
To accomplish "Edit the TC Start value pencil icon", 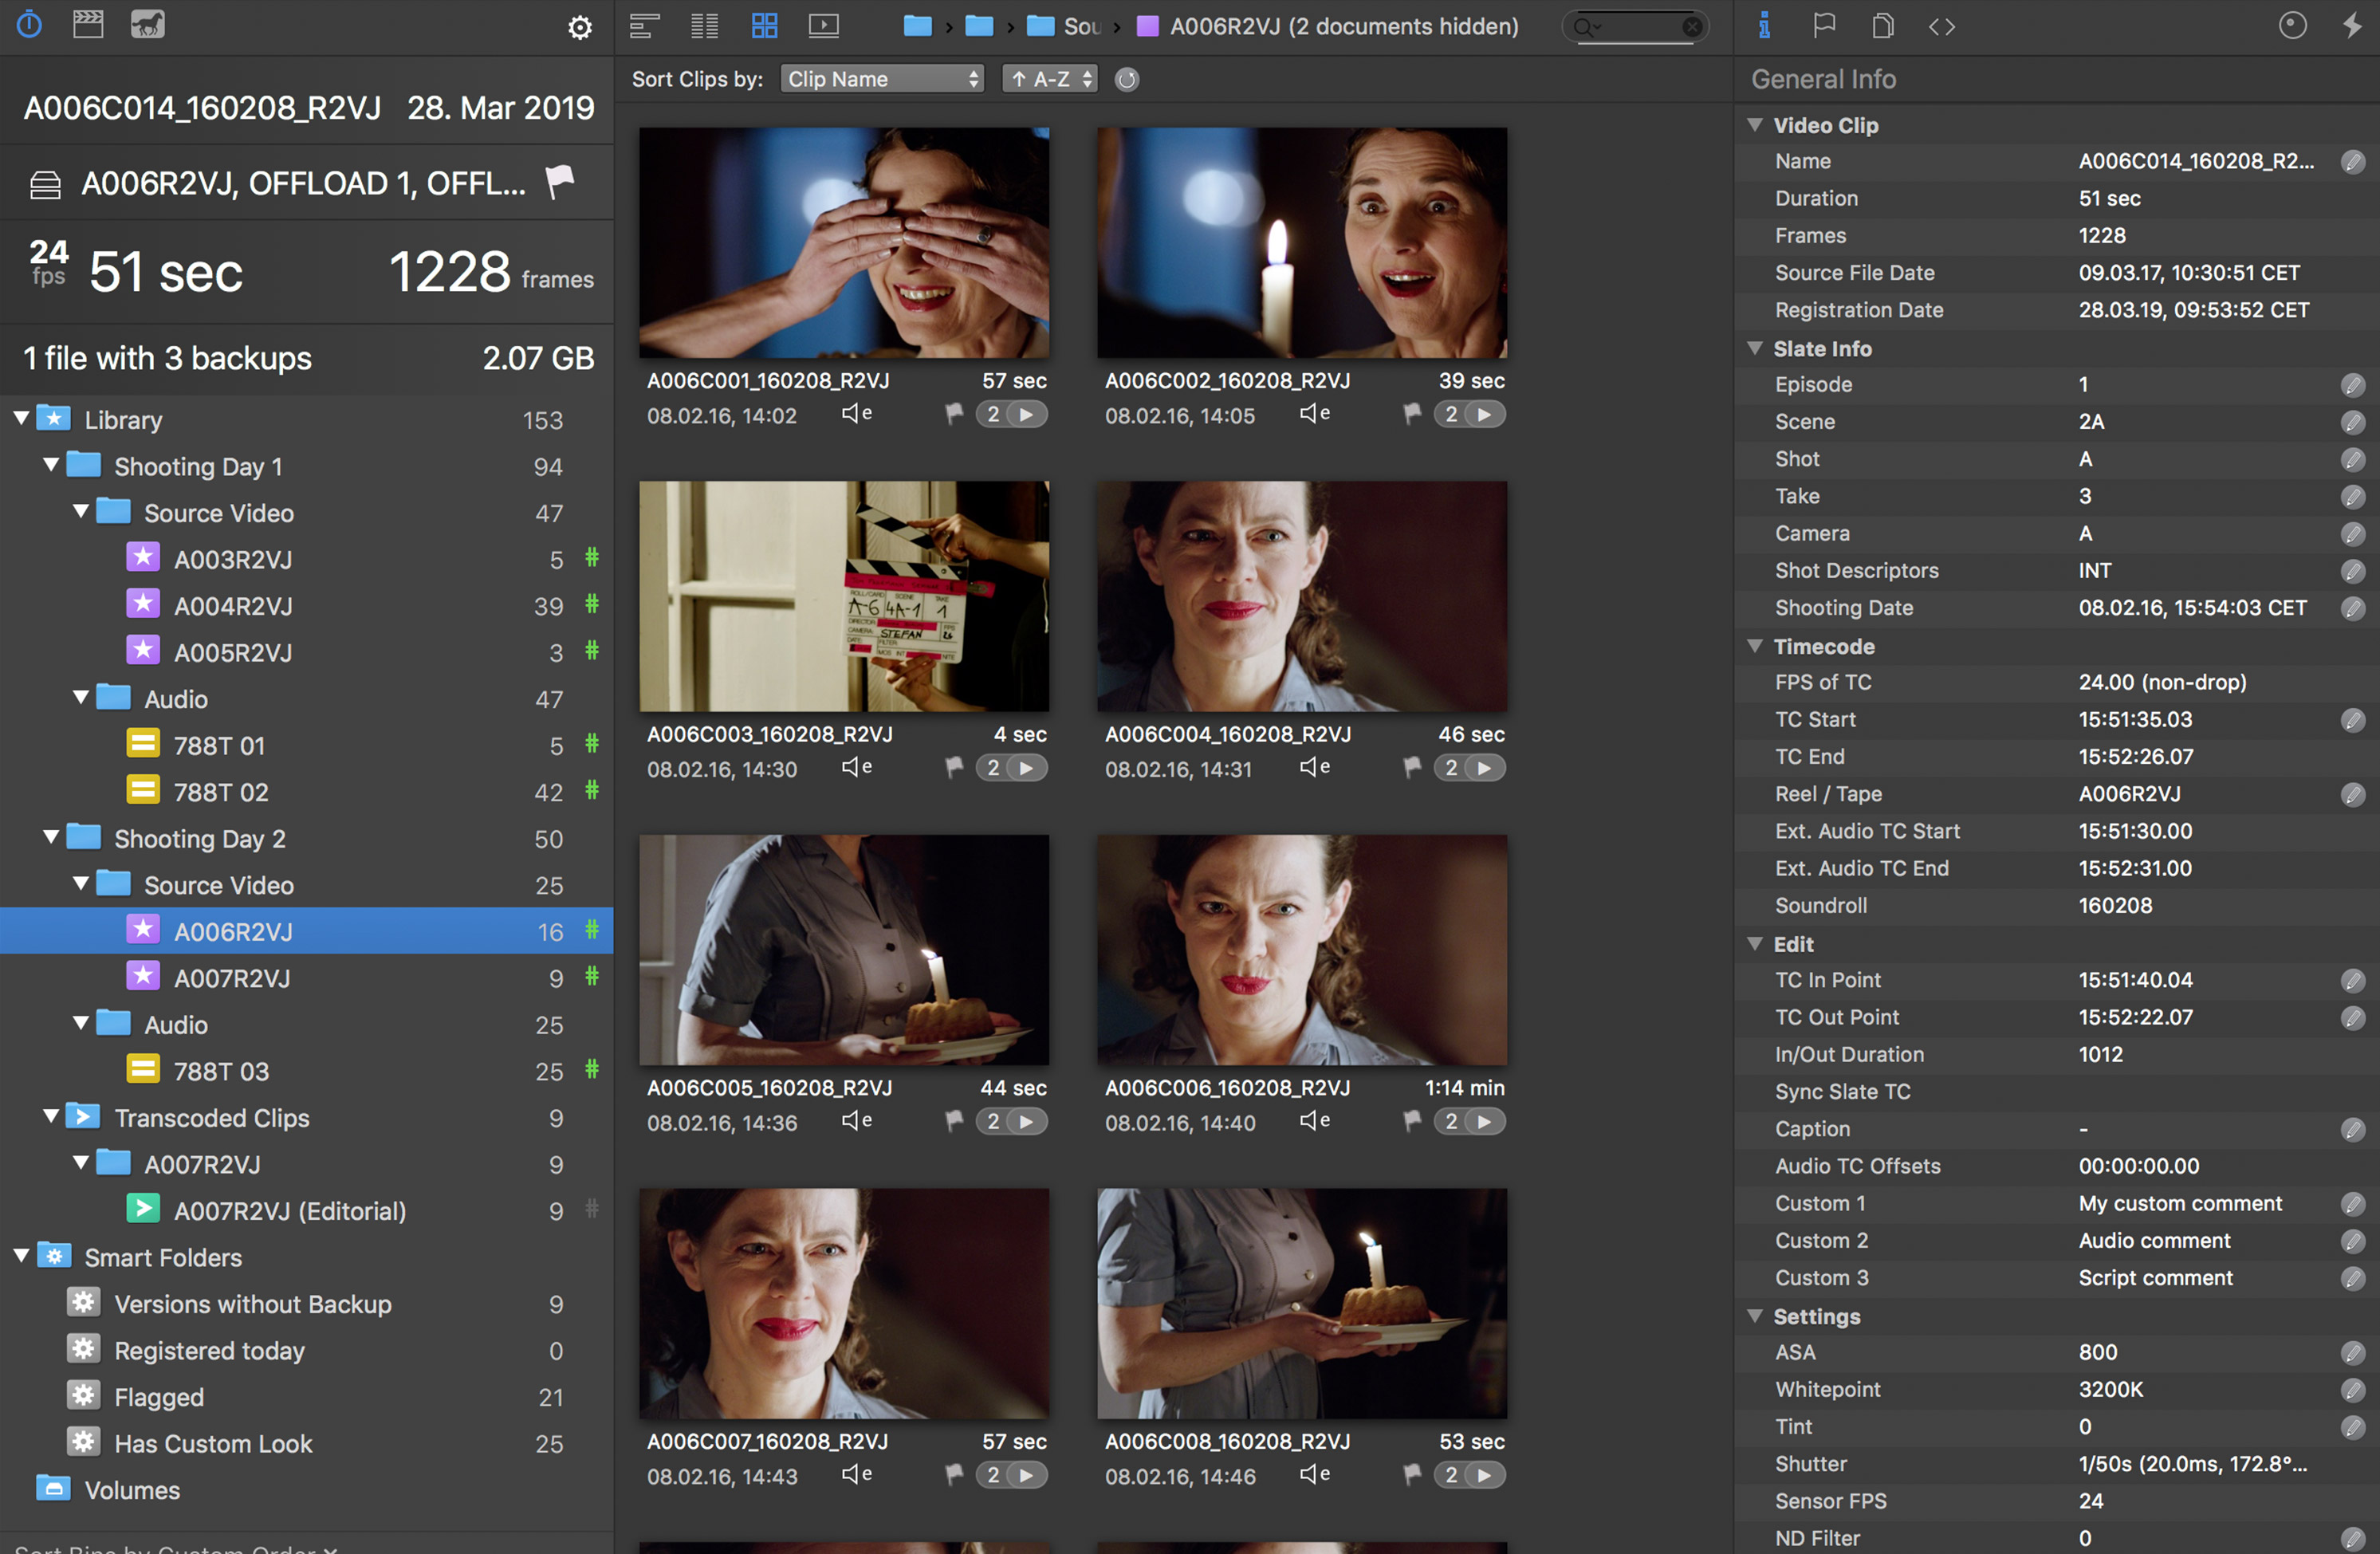I will coord(2353,720).
